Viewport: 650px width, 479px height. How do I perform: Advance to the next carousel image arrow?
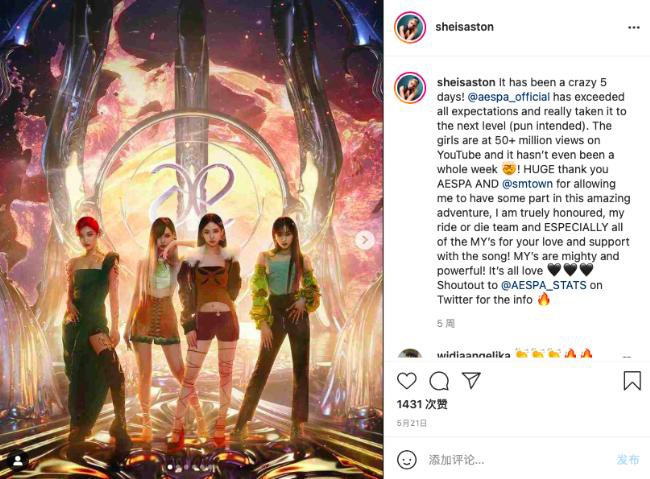click(365, 240)
